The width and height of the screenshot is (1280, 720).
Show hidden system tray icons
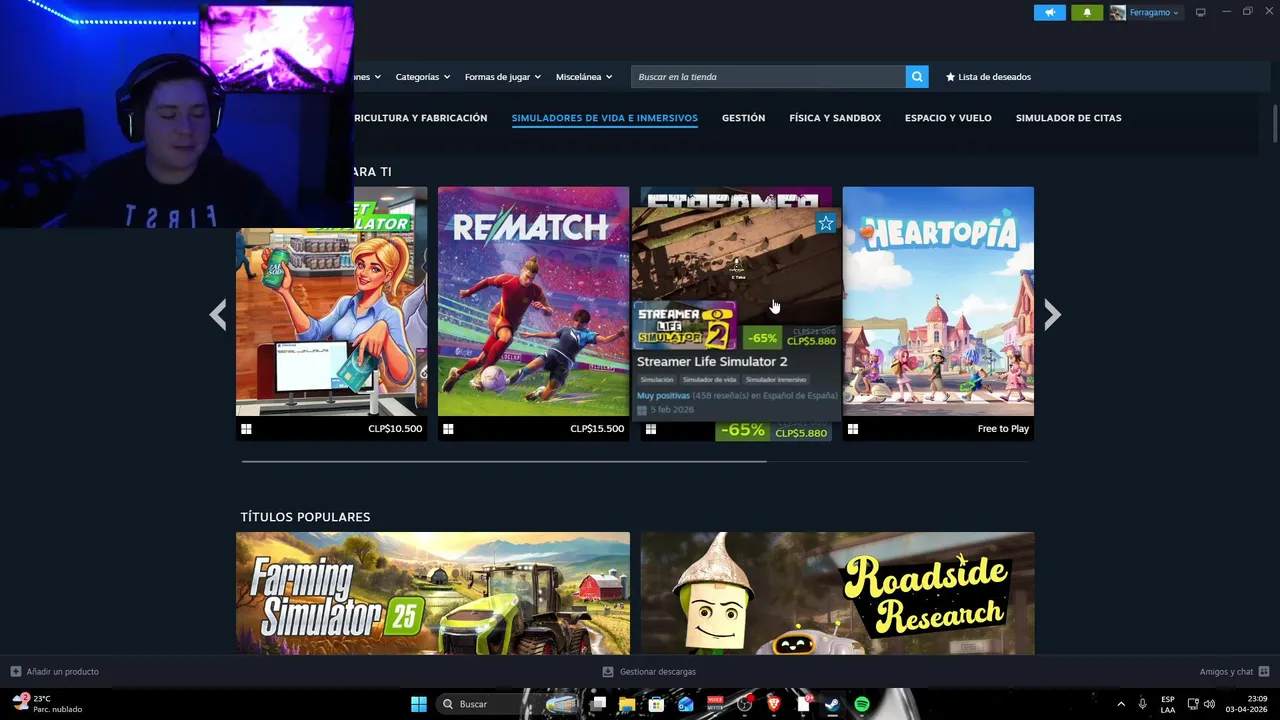[1120, 704]
